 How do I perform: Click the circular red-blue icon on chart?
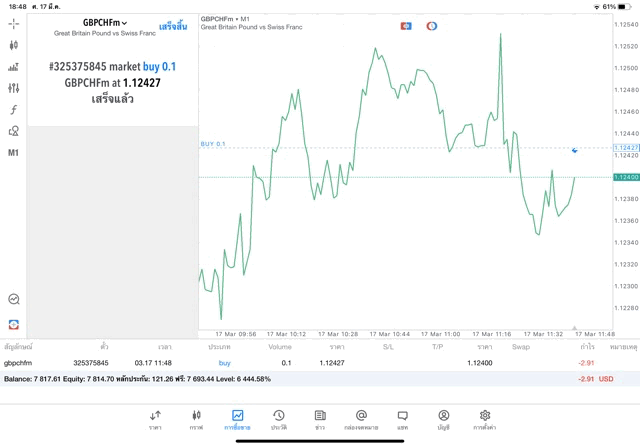click(x=432, y=26)
